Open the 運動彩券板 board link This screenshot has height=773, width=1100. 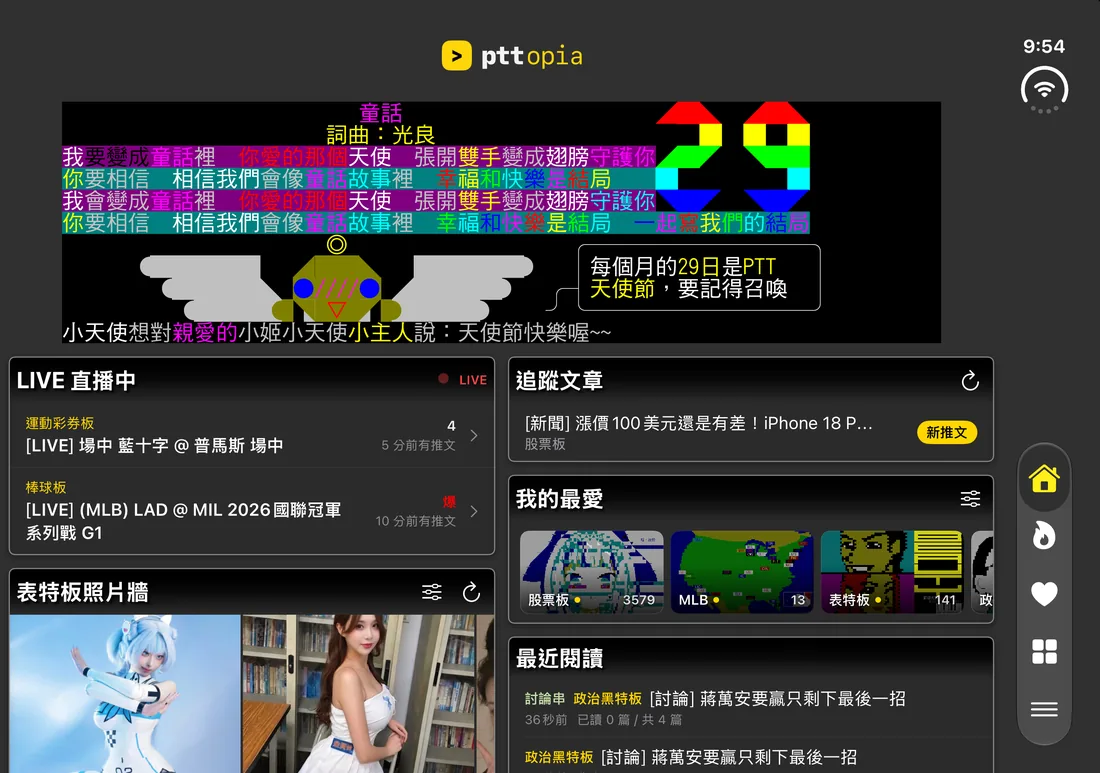point(60,423)
